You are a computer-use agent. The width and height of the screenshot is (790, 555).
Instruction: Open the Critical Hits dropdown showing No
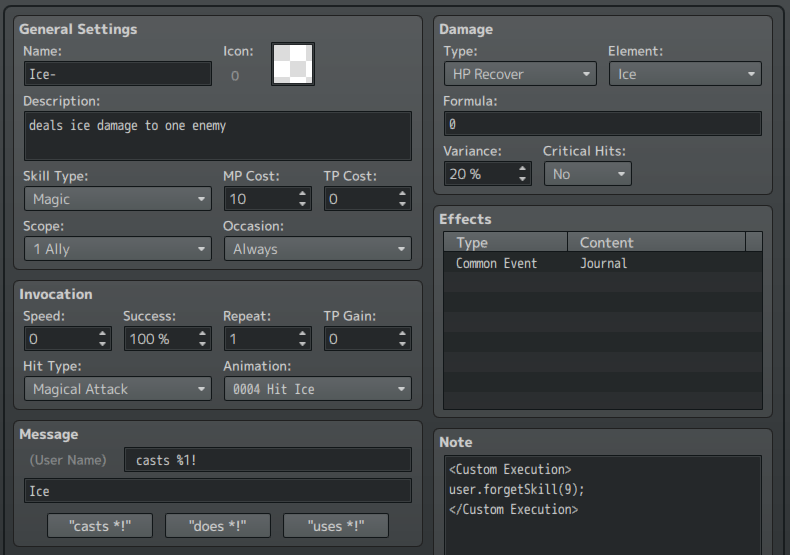tap(587, 174)
